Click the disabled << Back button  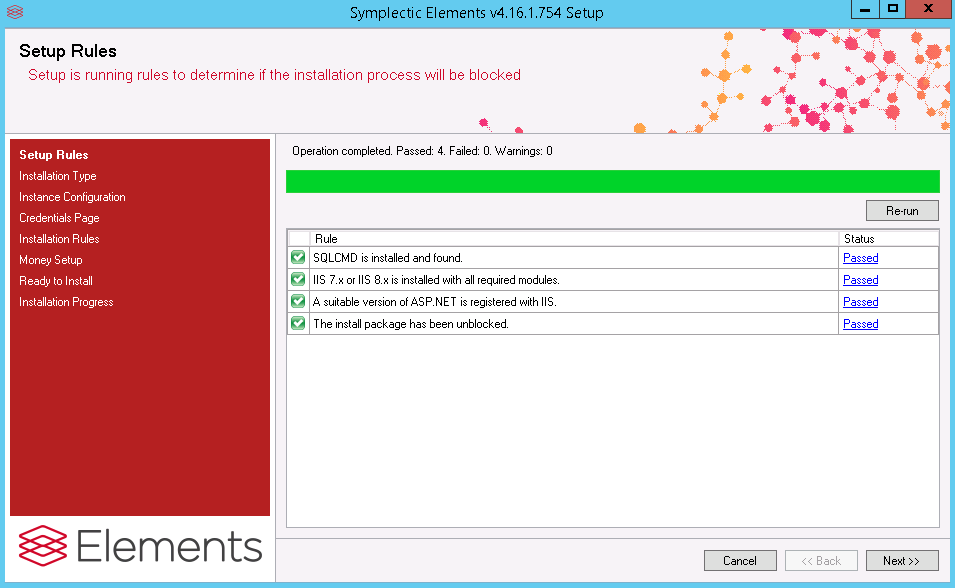821,561
